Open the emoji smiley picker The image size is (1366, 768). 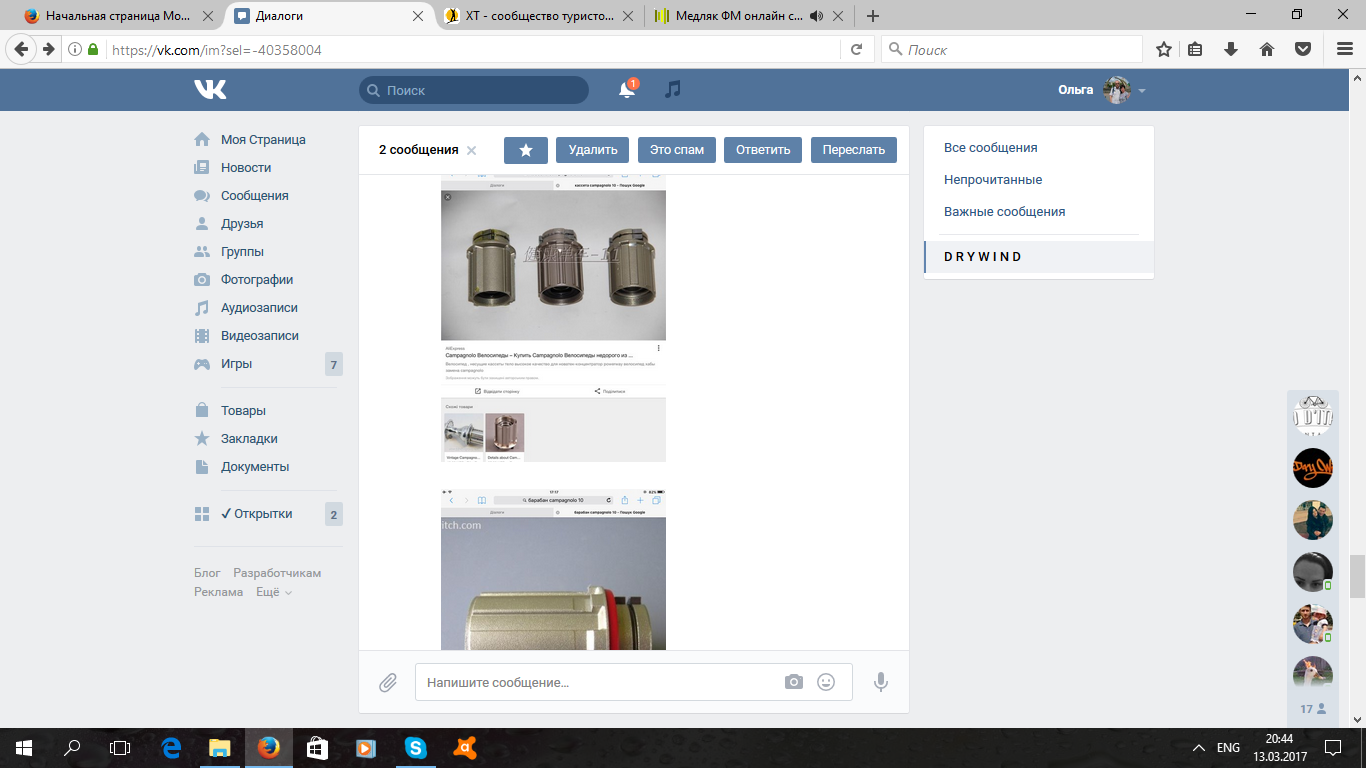pyautogui.click(x=826, y=682)
